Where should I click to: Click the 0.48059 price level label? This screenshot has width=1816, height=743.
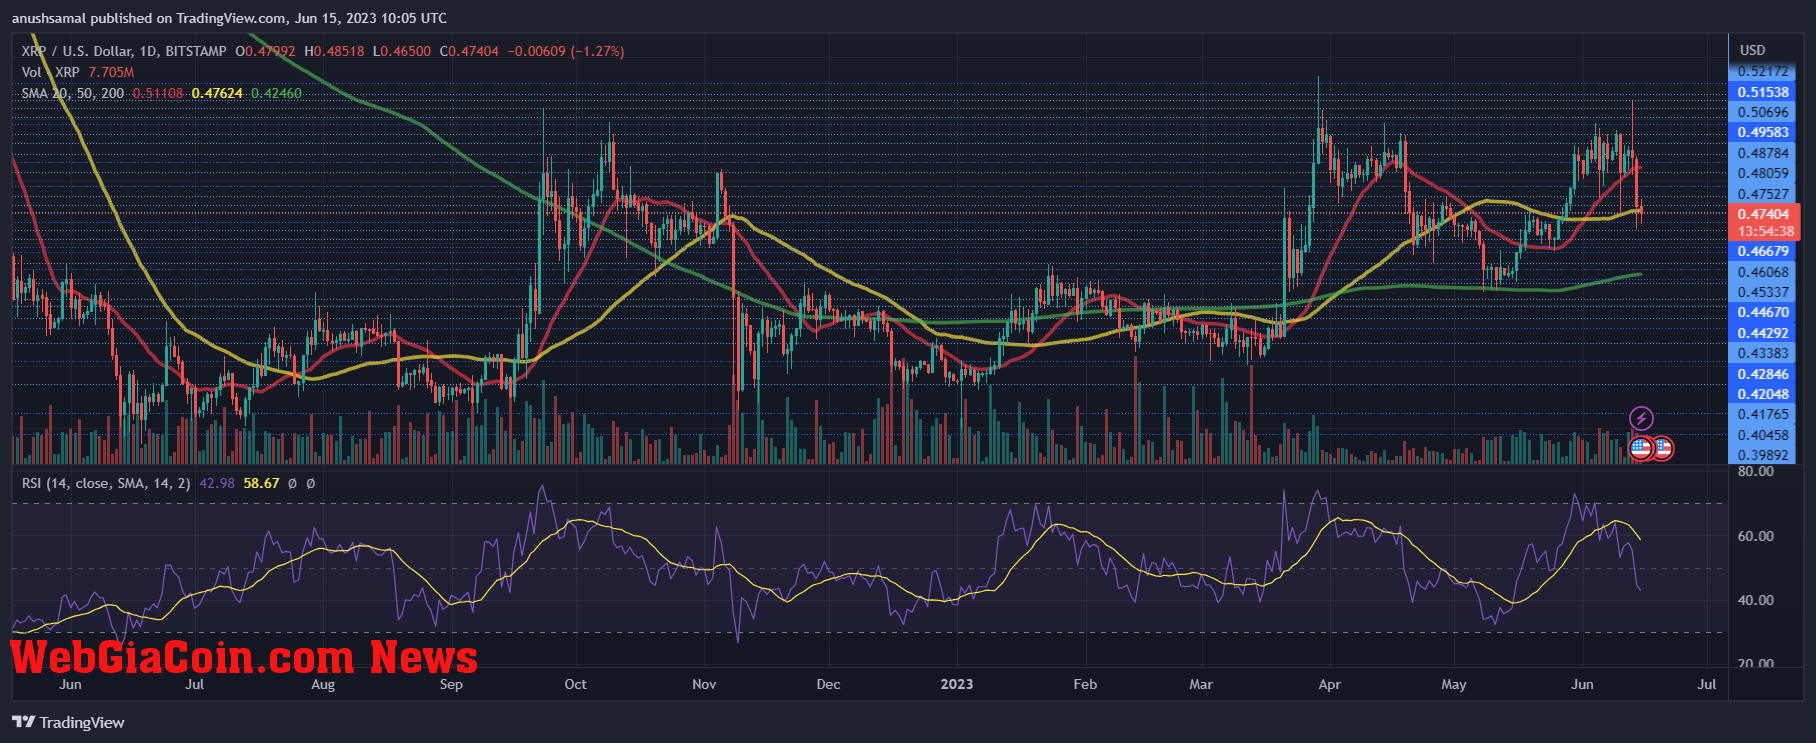point(1763,173)
